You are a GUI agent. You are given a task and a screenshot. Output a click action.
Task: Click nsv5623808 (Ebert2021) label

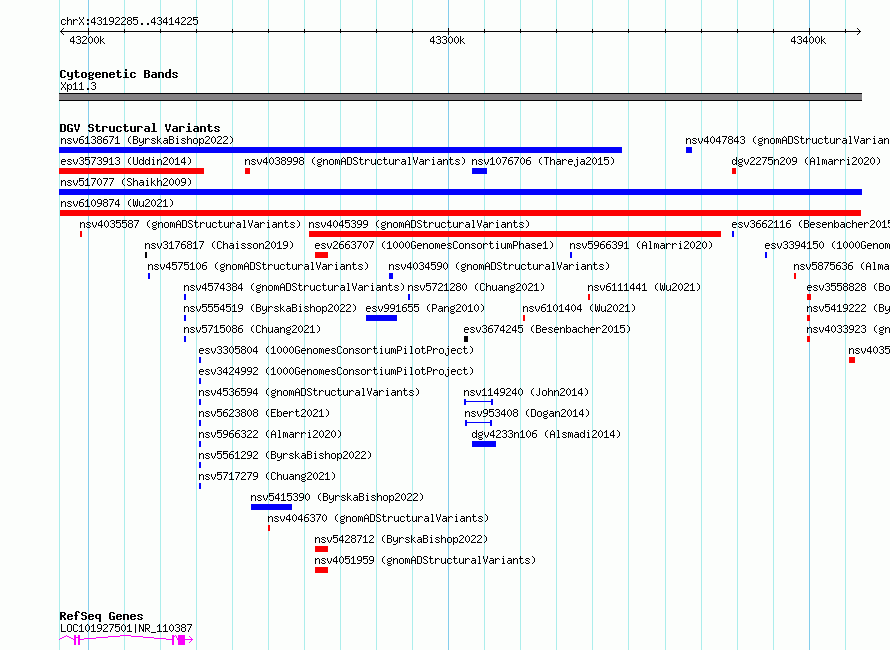pyautogui.click(x=264, y=413)
